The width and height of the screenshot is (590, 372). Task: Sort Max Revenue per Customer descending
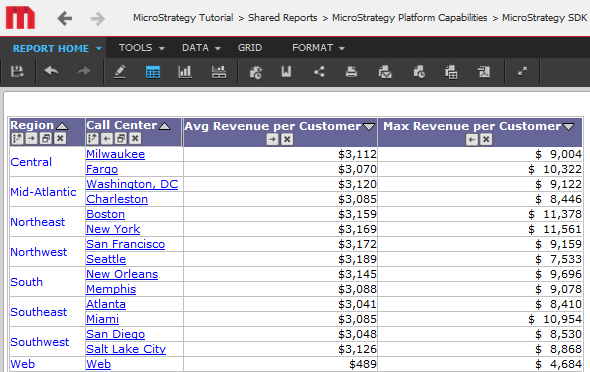(569, 127)
